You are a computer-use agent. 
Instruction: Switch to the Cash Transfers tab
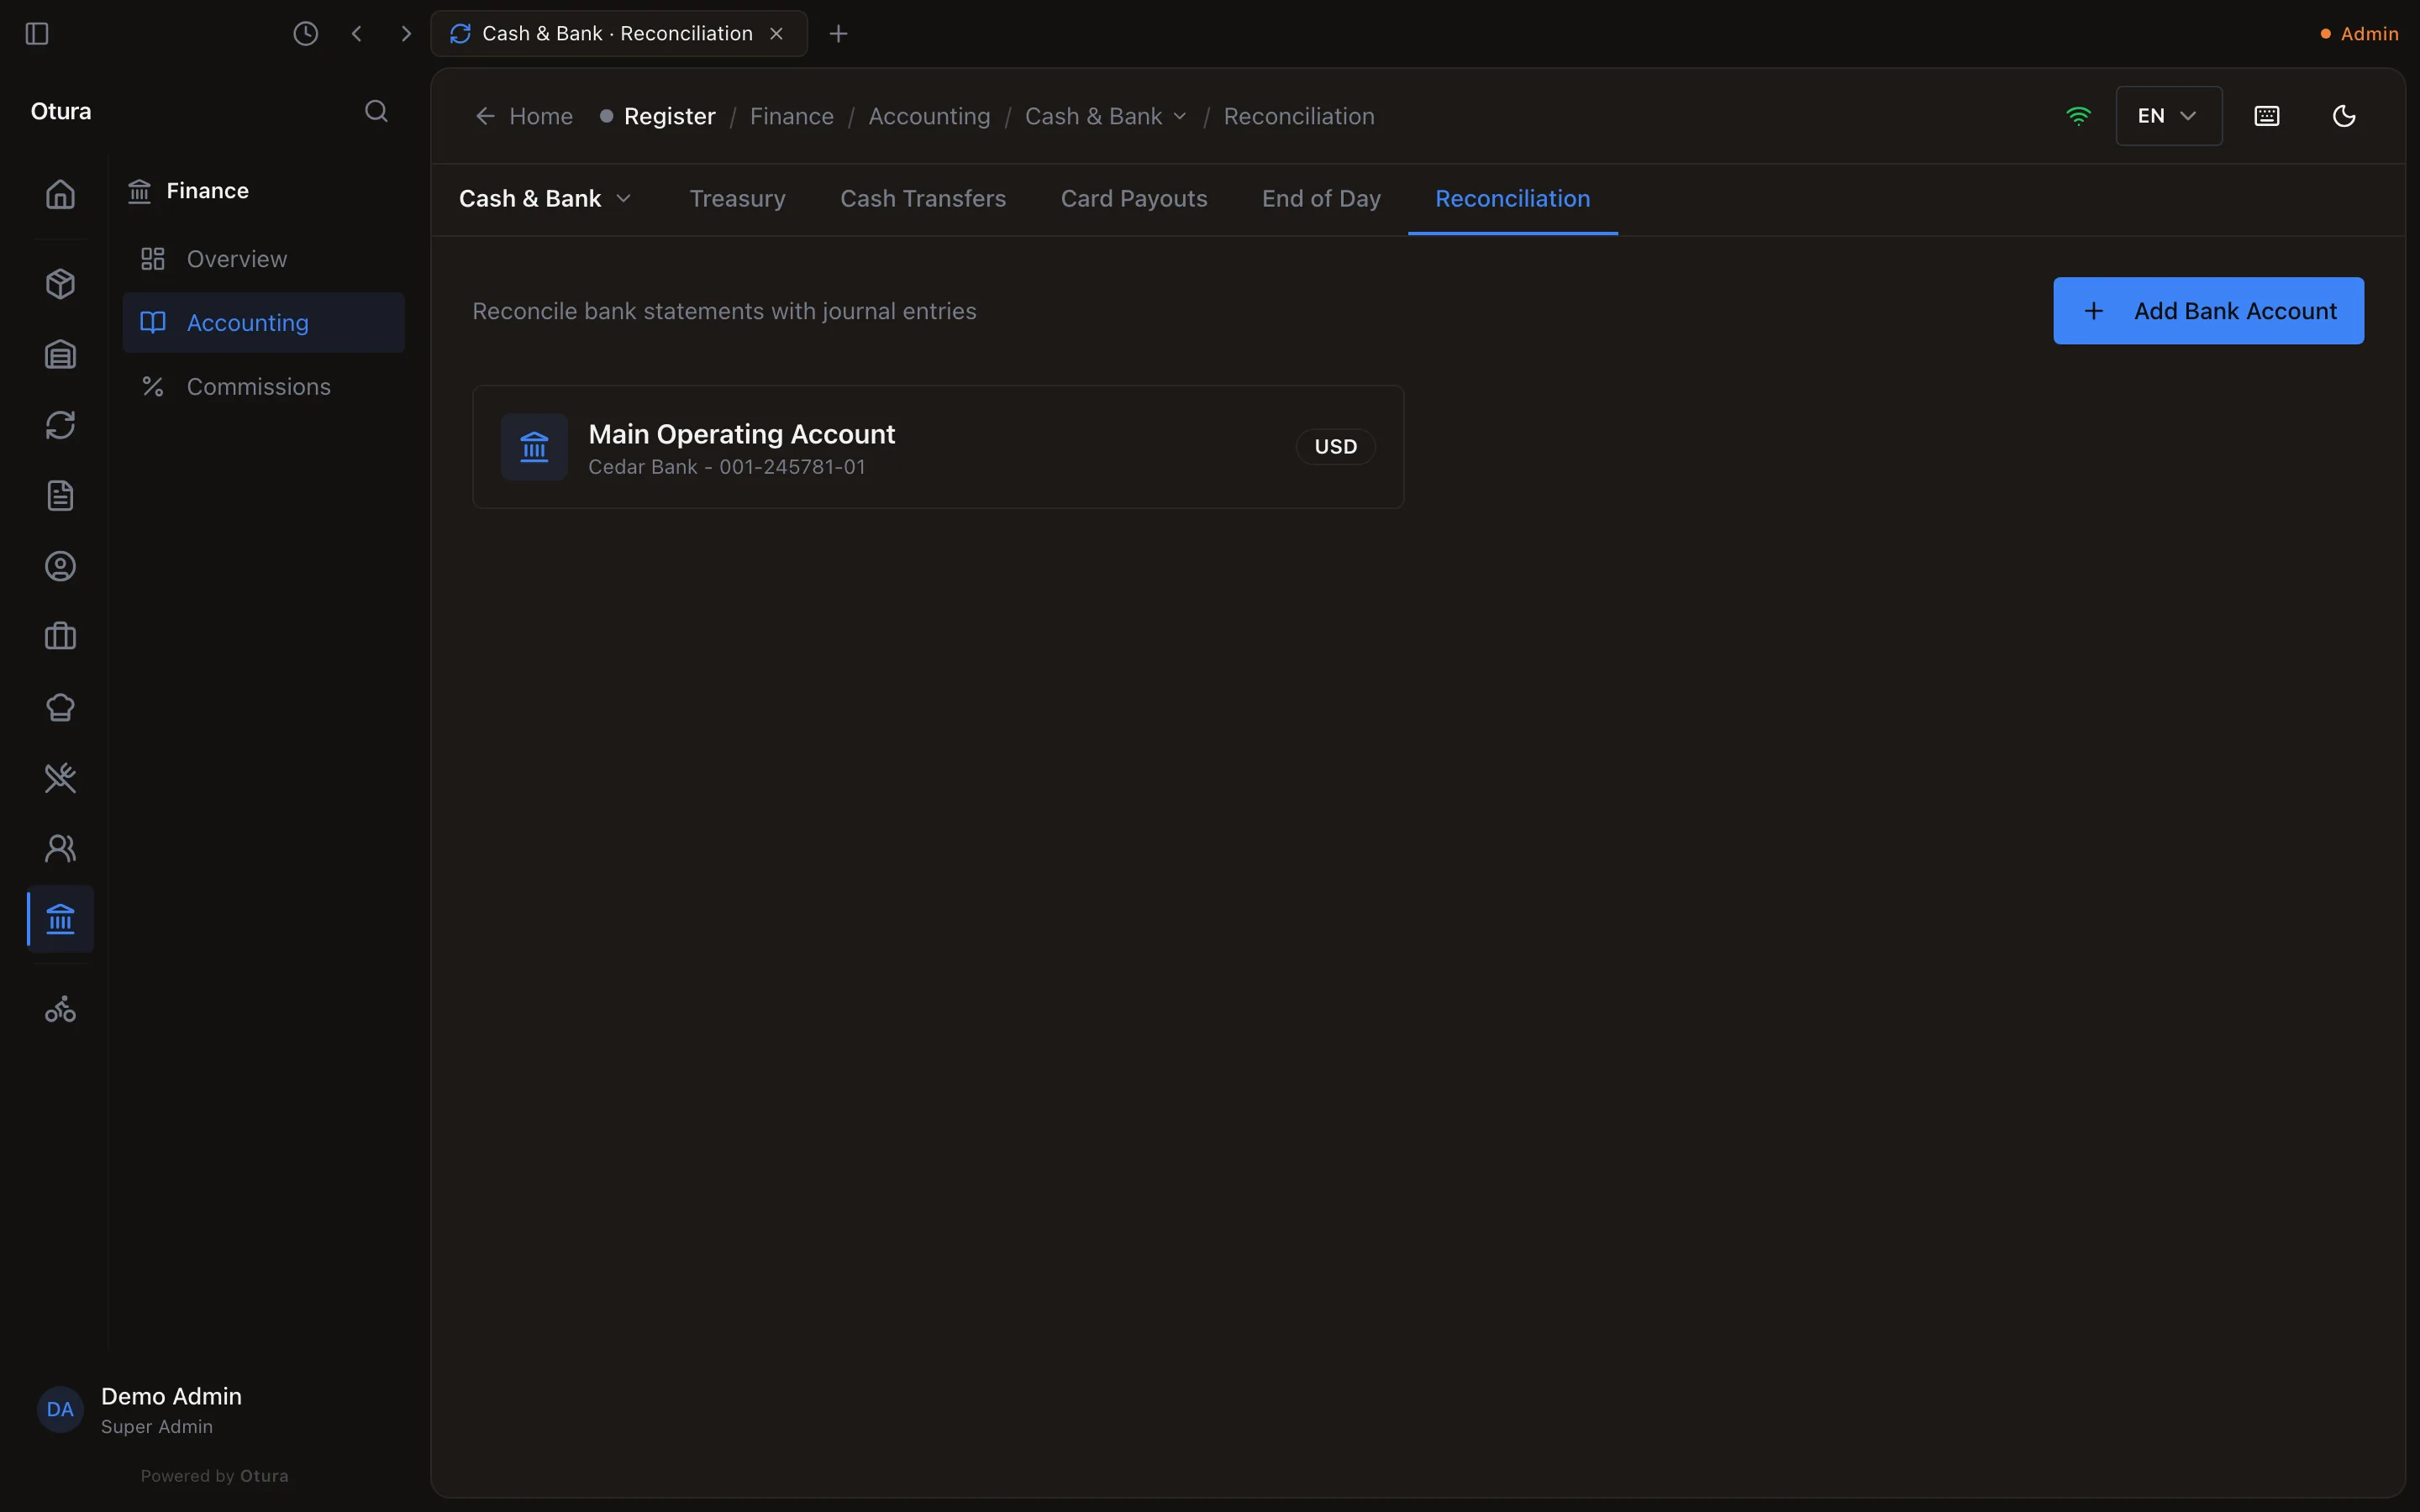[x=922, y=199]
